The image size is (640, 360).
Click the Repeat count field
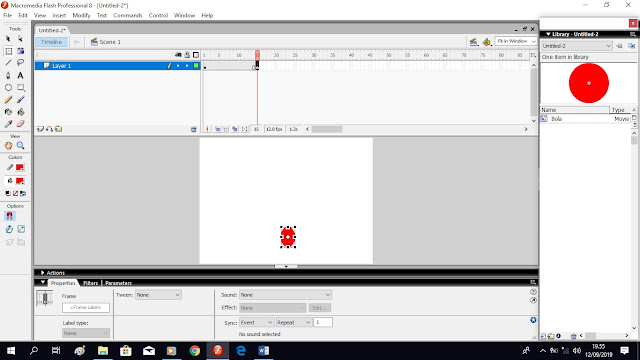(323, 322)
